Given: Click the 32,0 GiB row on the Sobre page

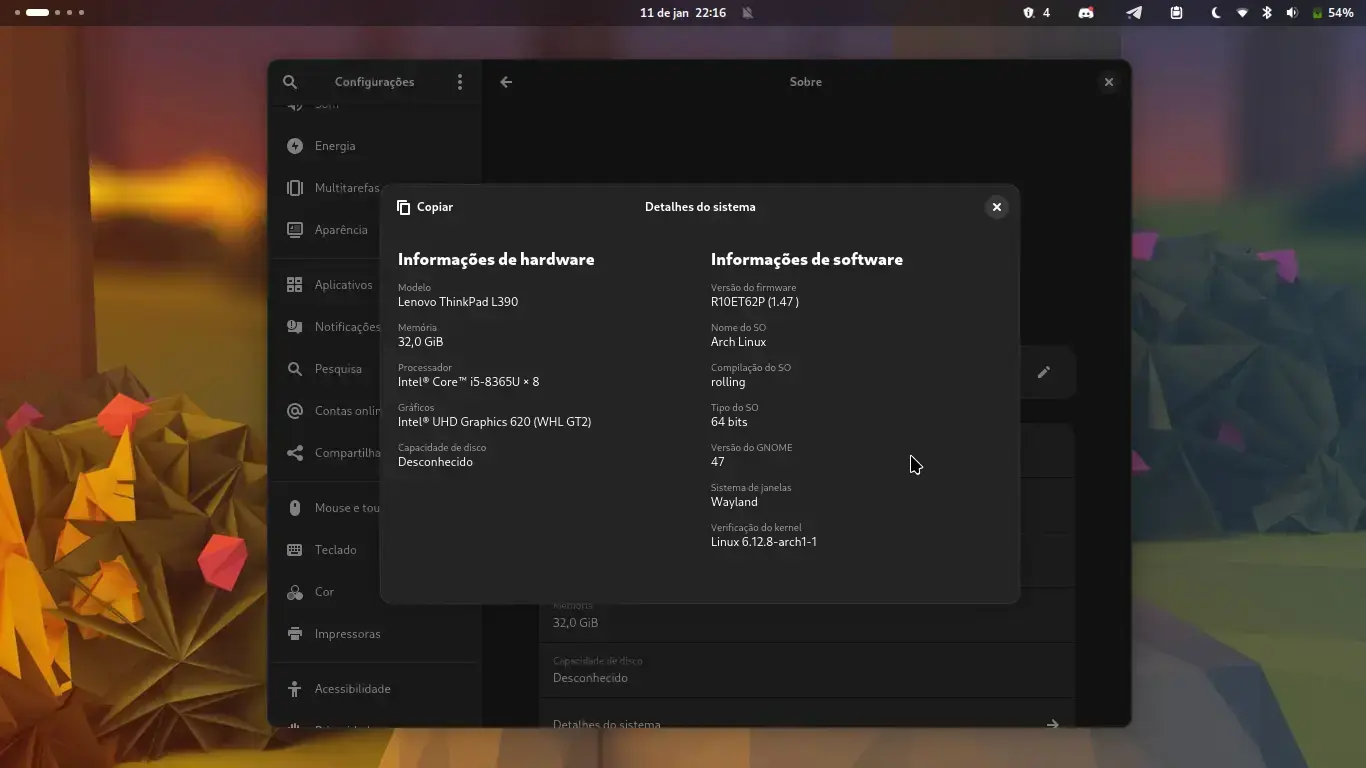Looking at the screenshot, I should point(806,615).
